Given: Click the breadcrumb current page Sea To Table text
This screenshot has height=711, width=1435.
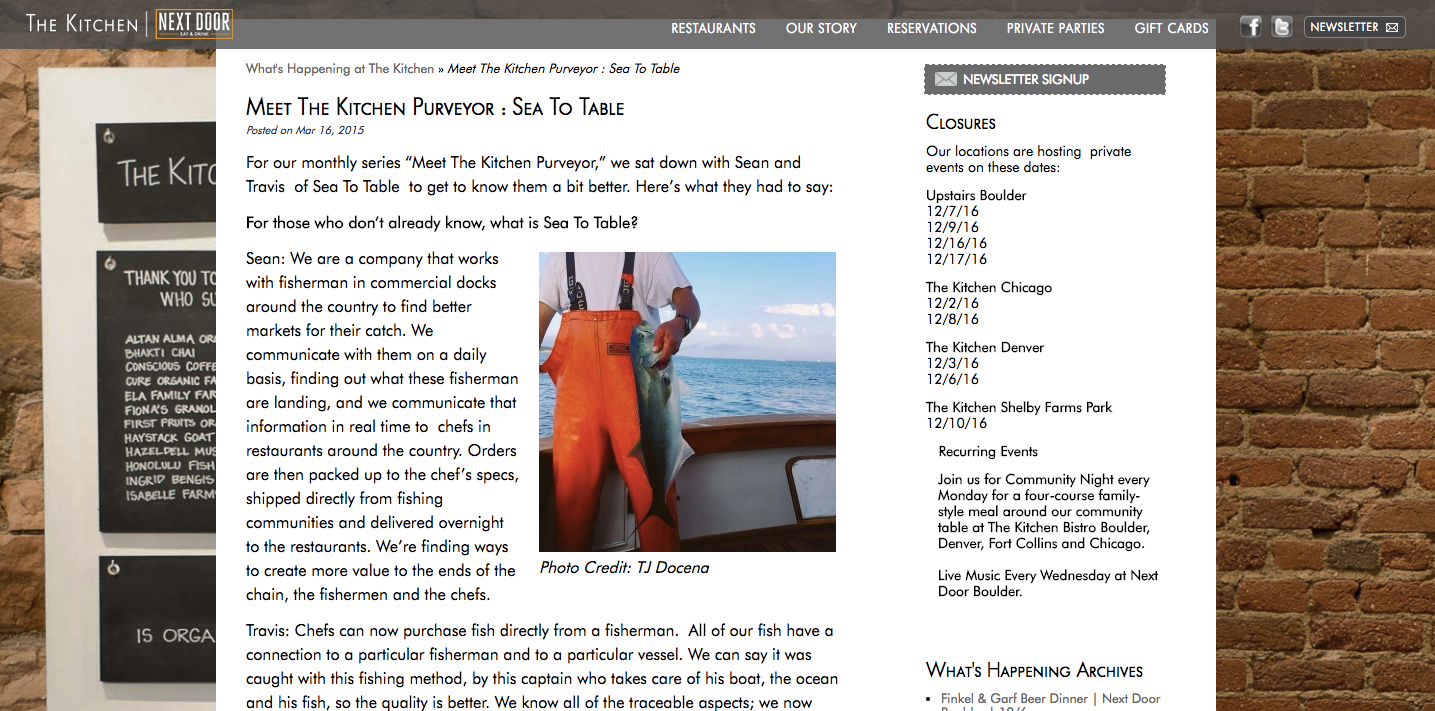Looking at the screenshot, I should pos(563,69).
